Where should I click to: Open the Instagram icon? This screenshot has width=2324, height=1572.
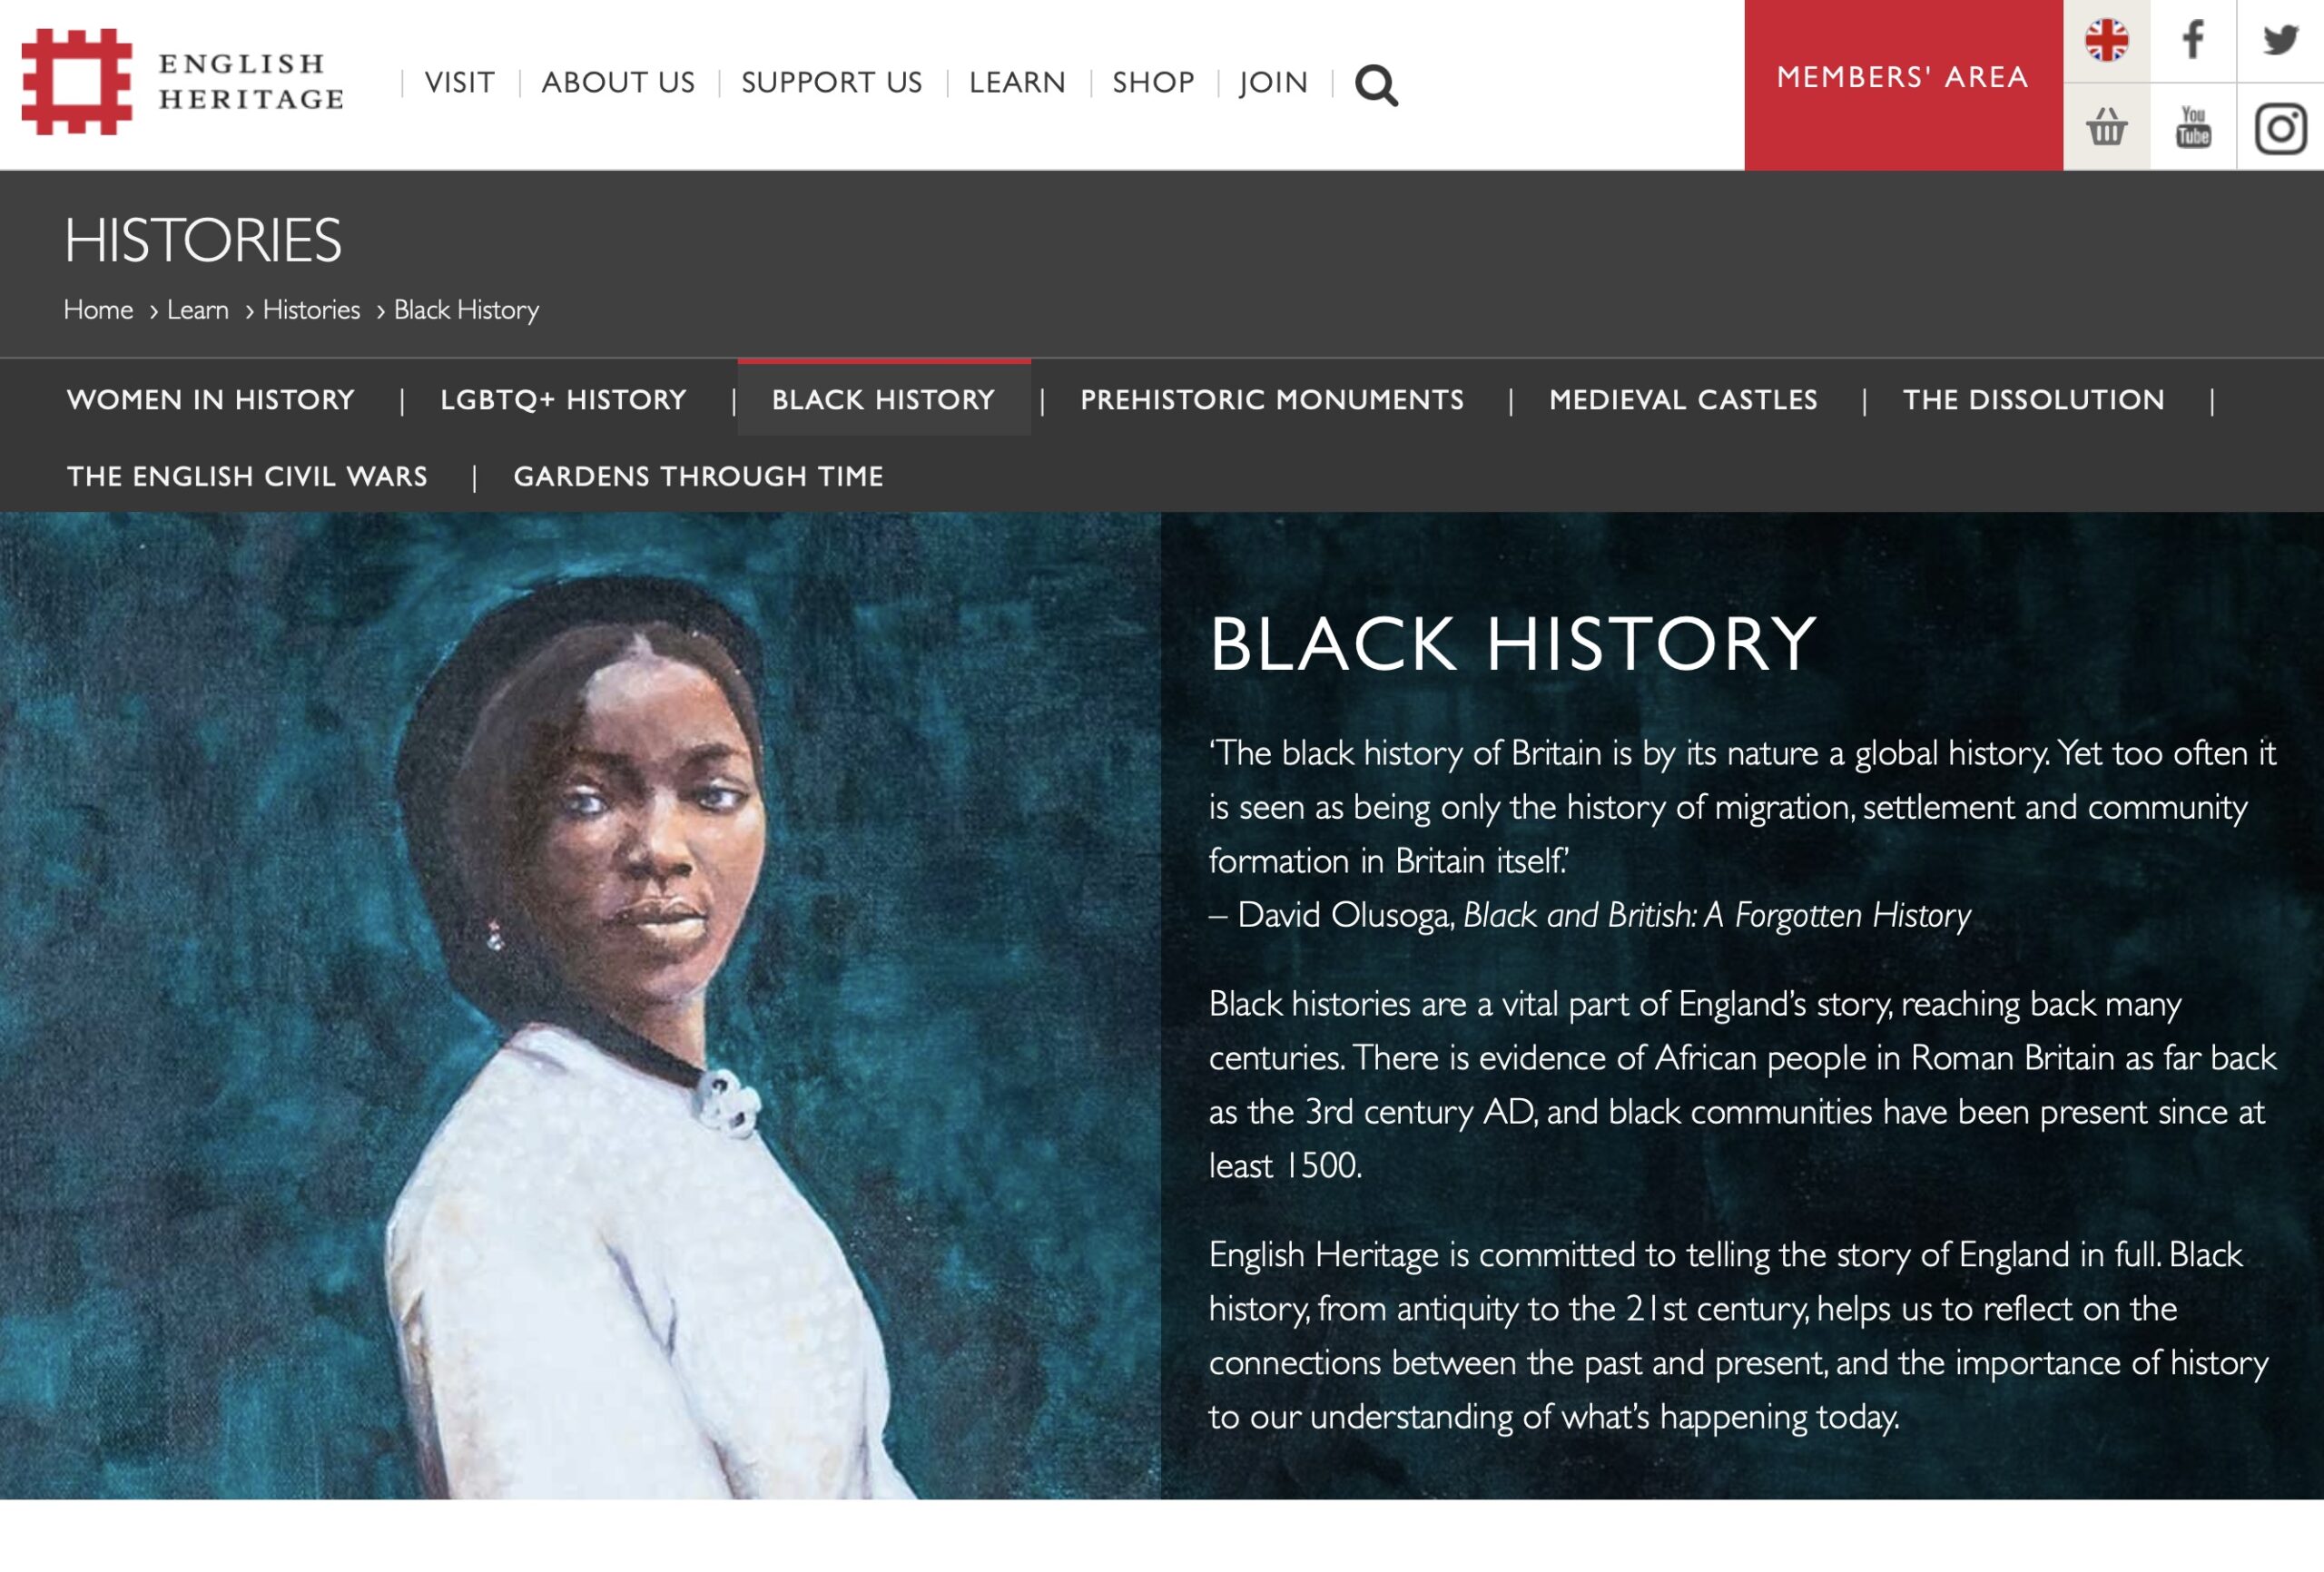[2280, 127]
